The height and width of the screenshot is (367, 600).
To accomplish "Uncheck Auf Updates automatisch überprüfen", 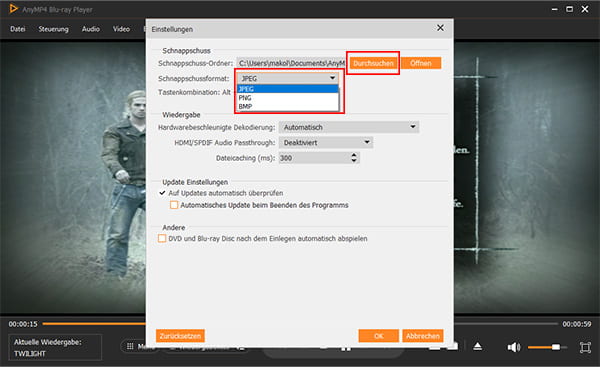I will (x=162, y=193).
